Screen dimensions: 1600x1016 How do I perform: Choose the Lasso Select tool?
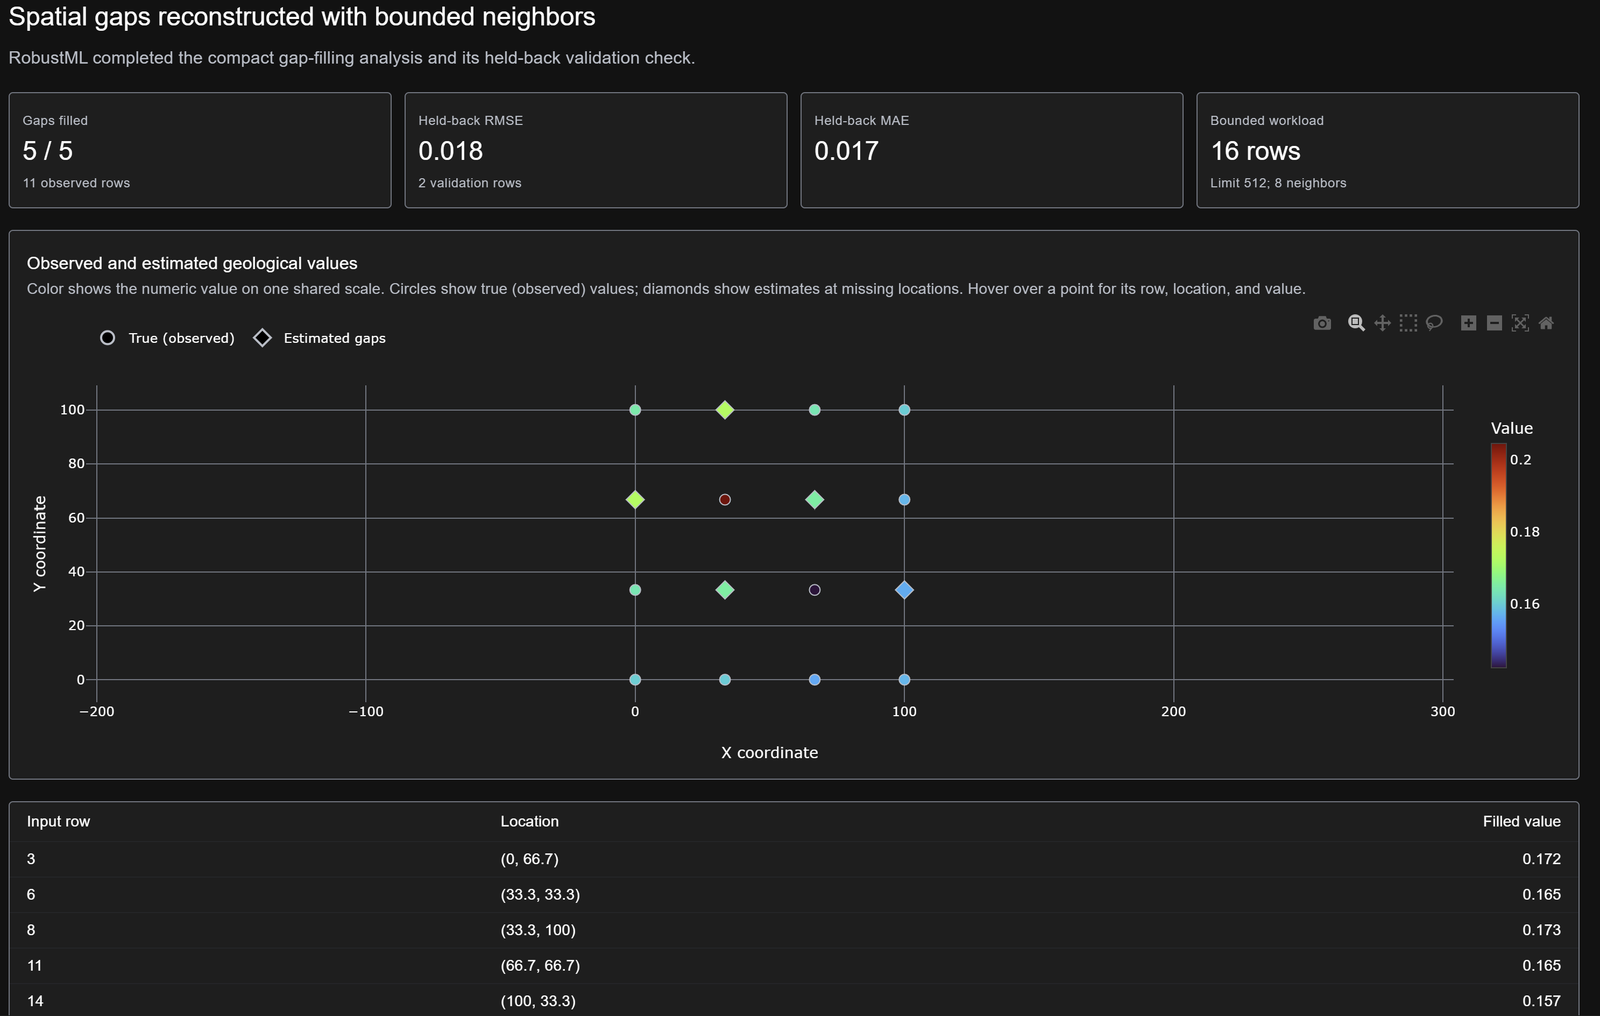pos(1434,323)
